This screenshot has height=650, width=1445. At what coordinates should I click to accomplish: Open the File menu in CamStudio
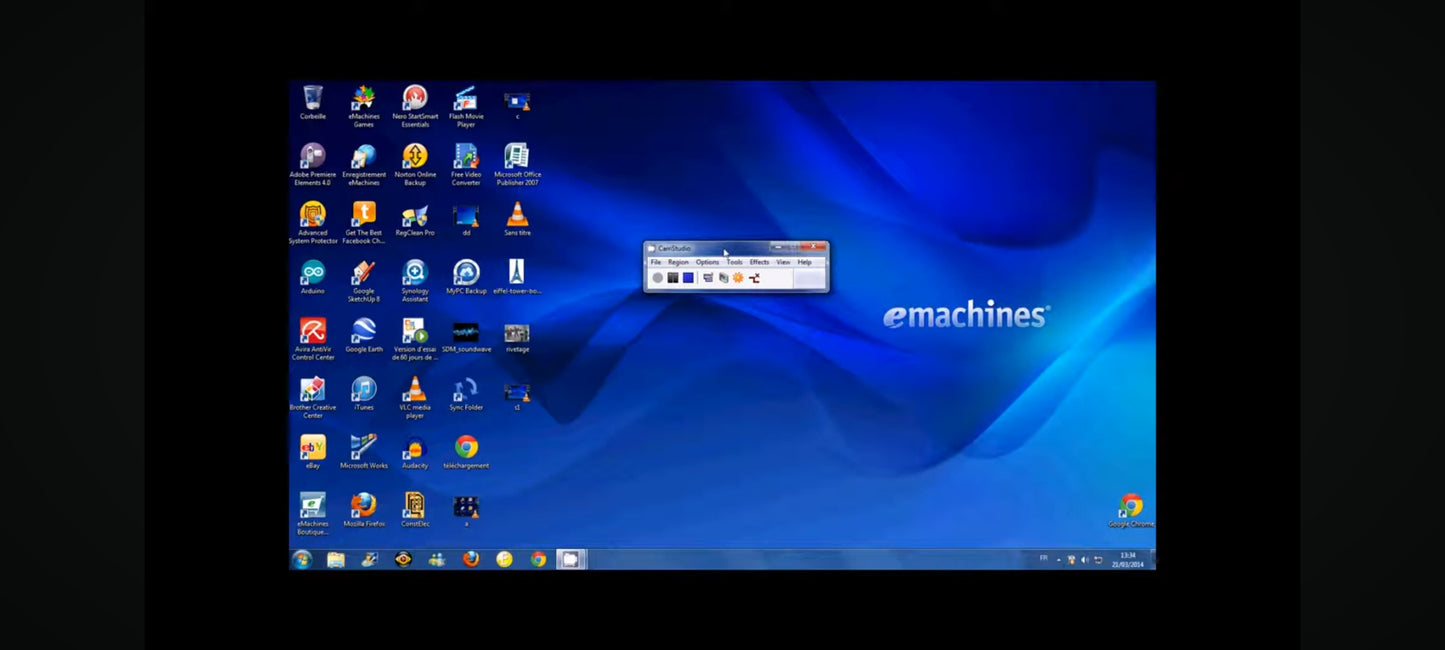tap(655, 262)
